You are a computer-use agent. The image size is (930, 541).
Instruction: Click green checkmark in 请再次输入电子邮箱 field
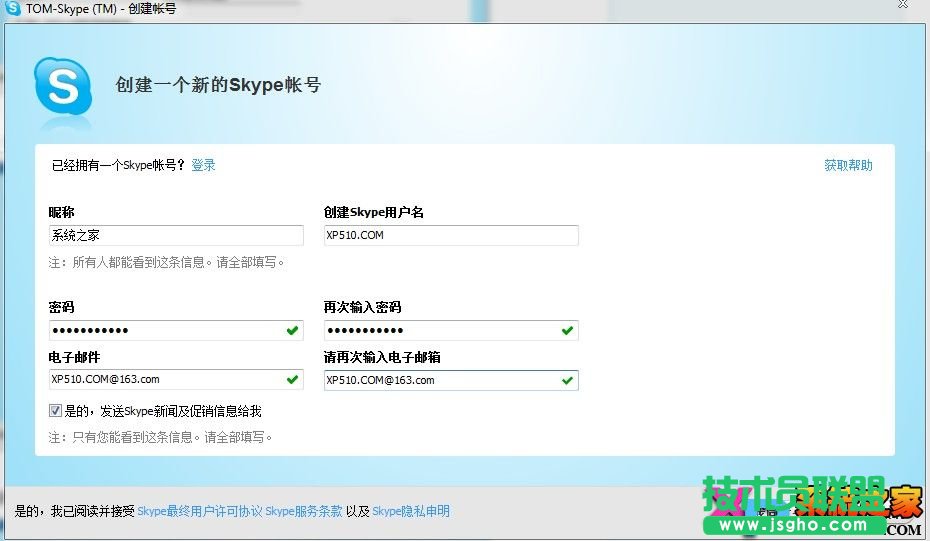click(567, 380)
